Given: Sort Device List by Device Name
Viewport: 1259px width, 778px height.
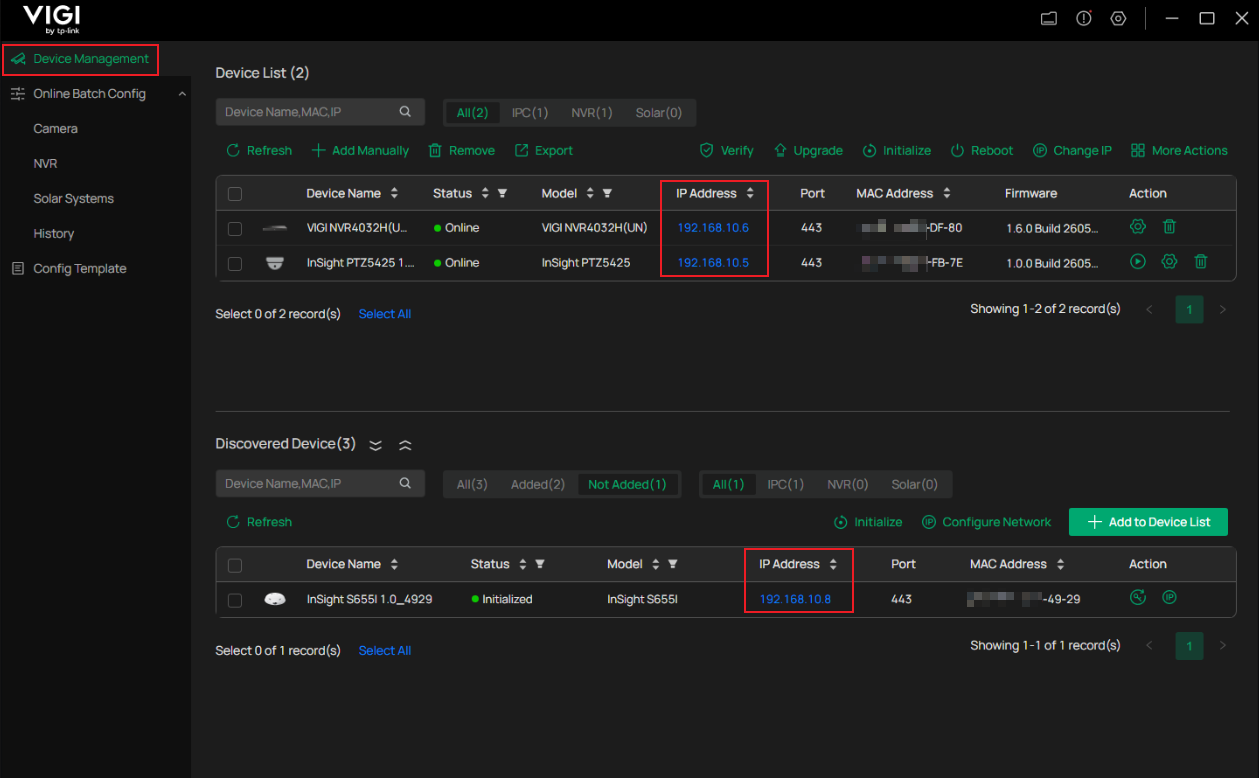Looking at the screenshot, I should click(394, 193).
